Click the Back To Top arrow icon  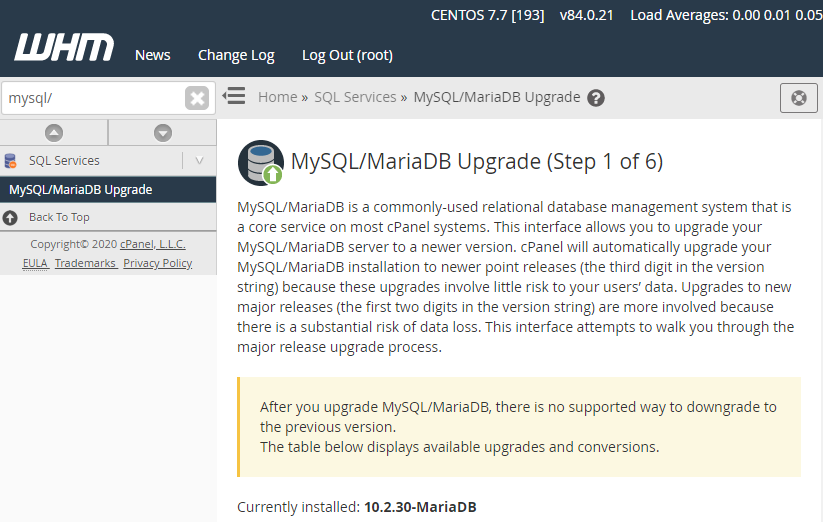coord(10,217)
